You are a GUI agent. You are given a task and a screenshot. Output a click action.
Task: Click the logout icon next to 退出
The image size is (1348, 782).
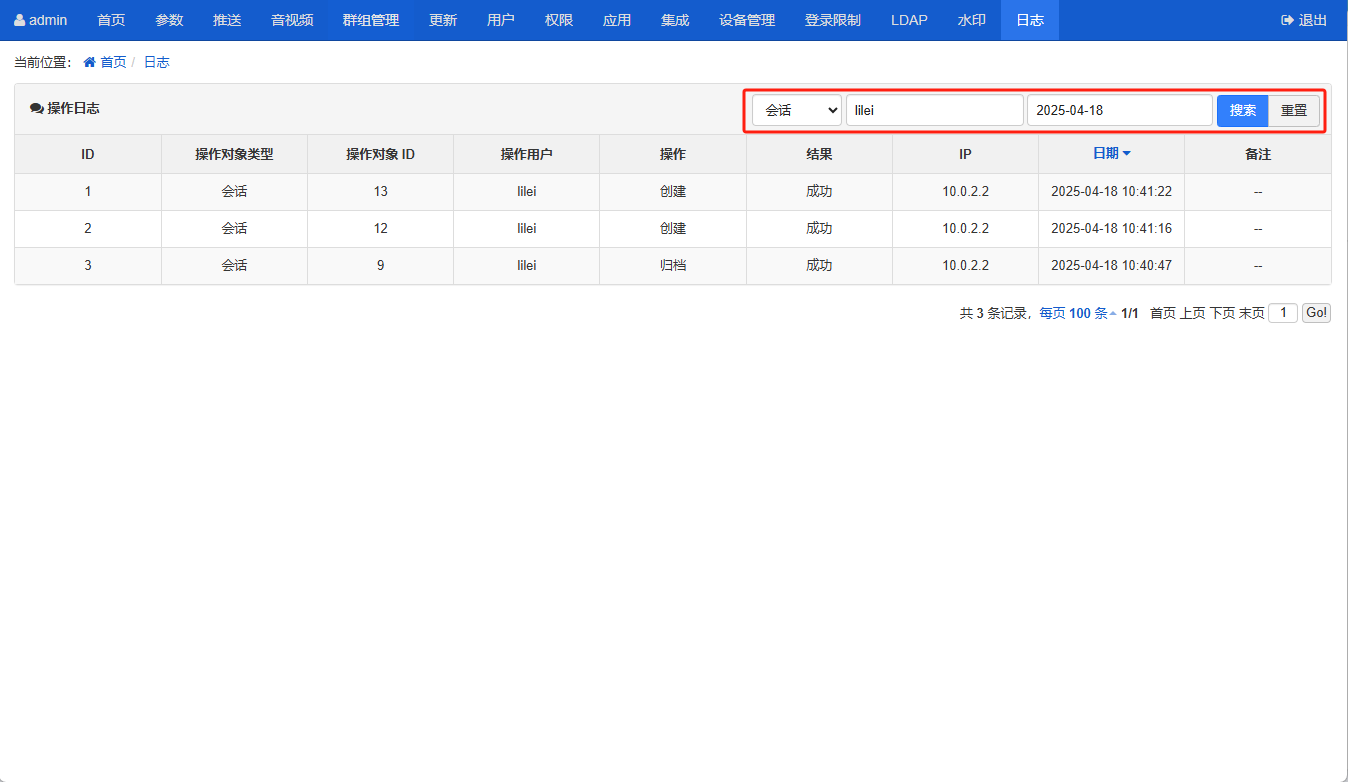1287,20
